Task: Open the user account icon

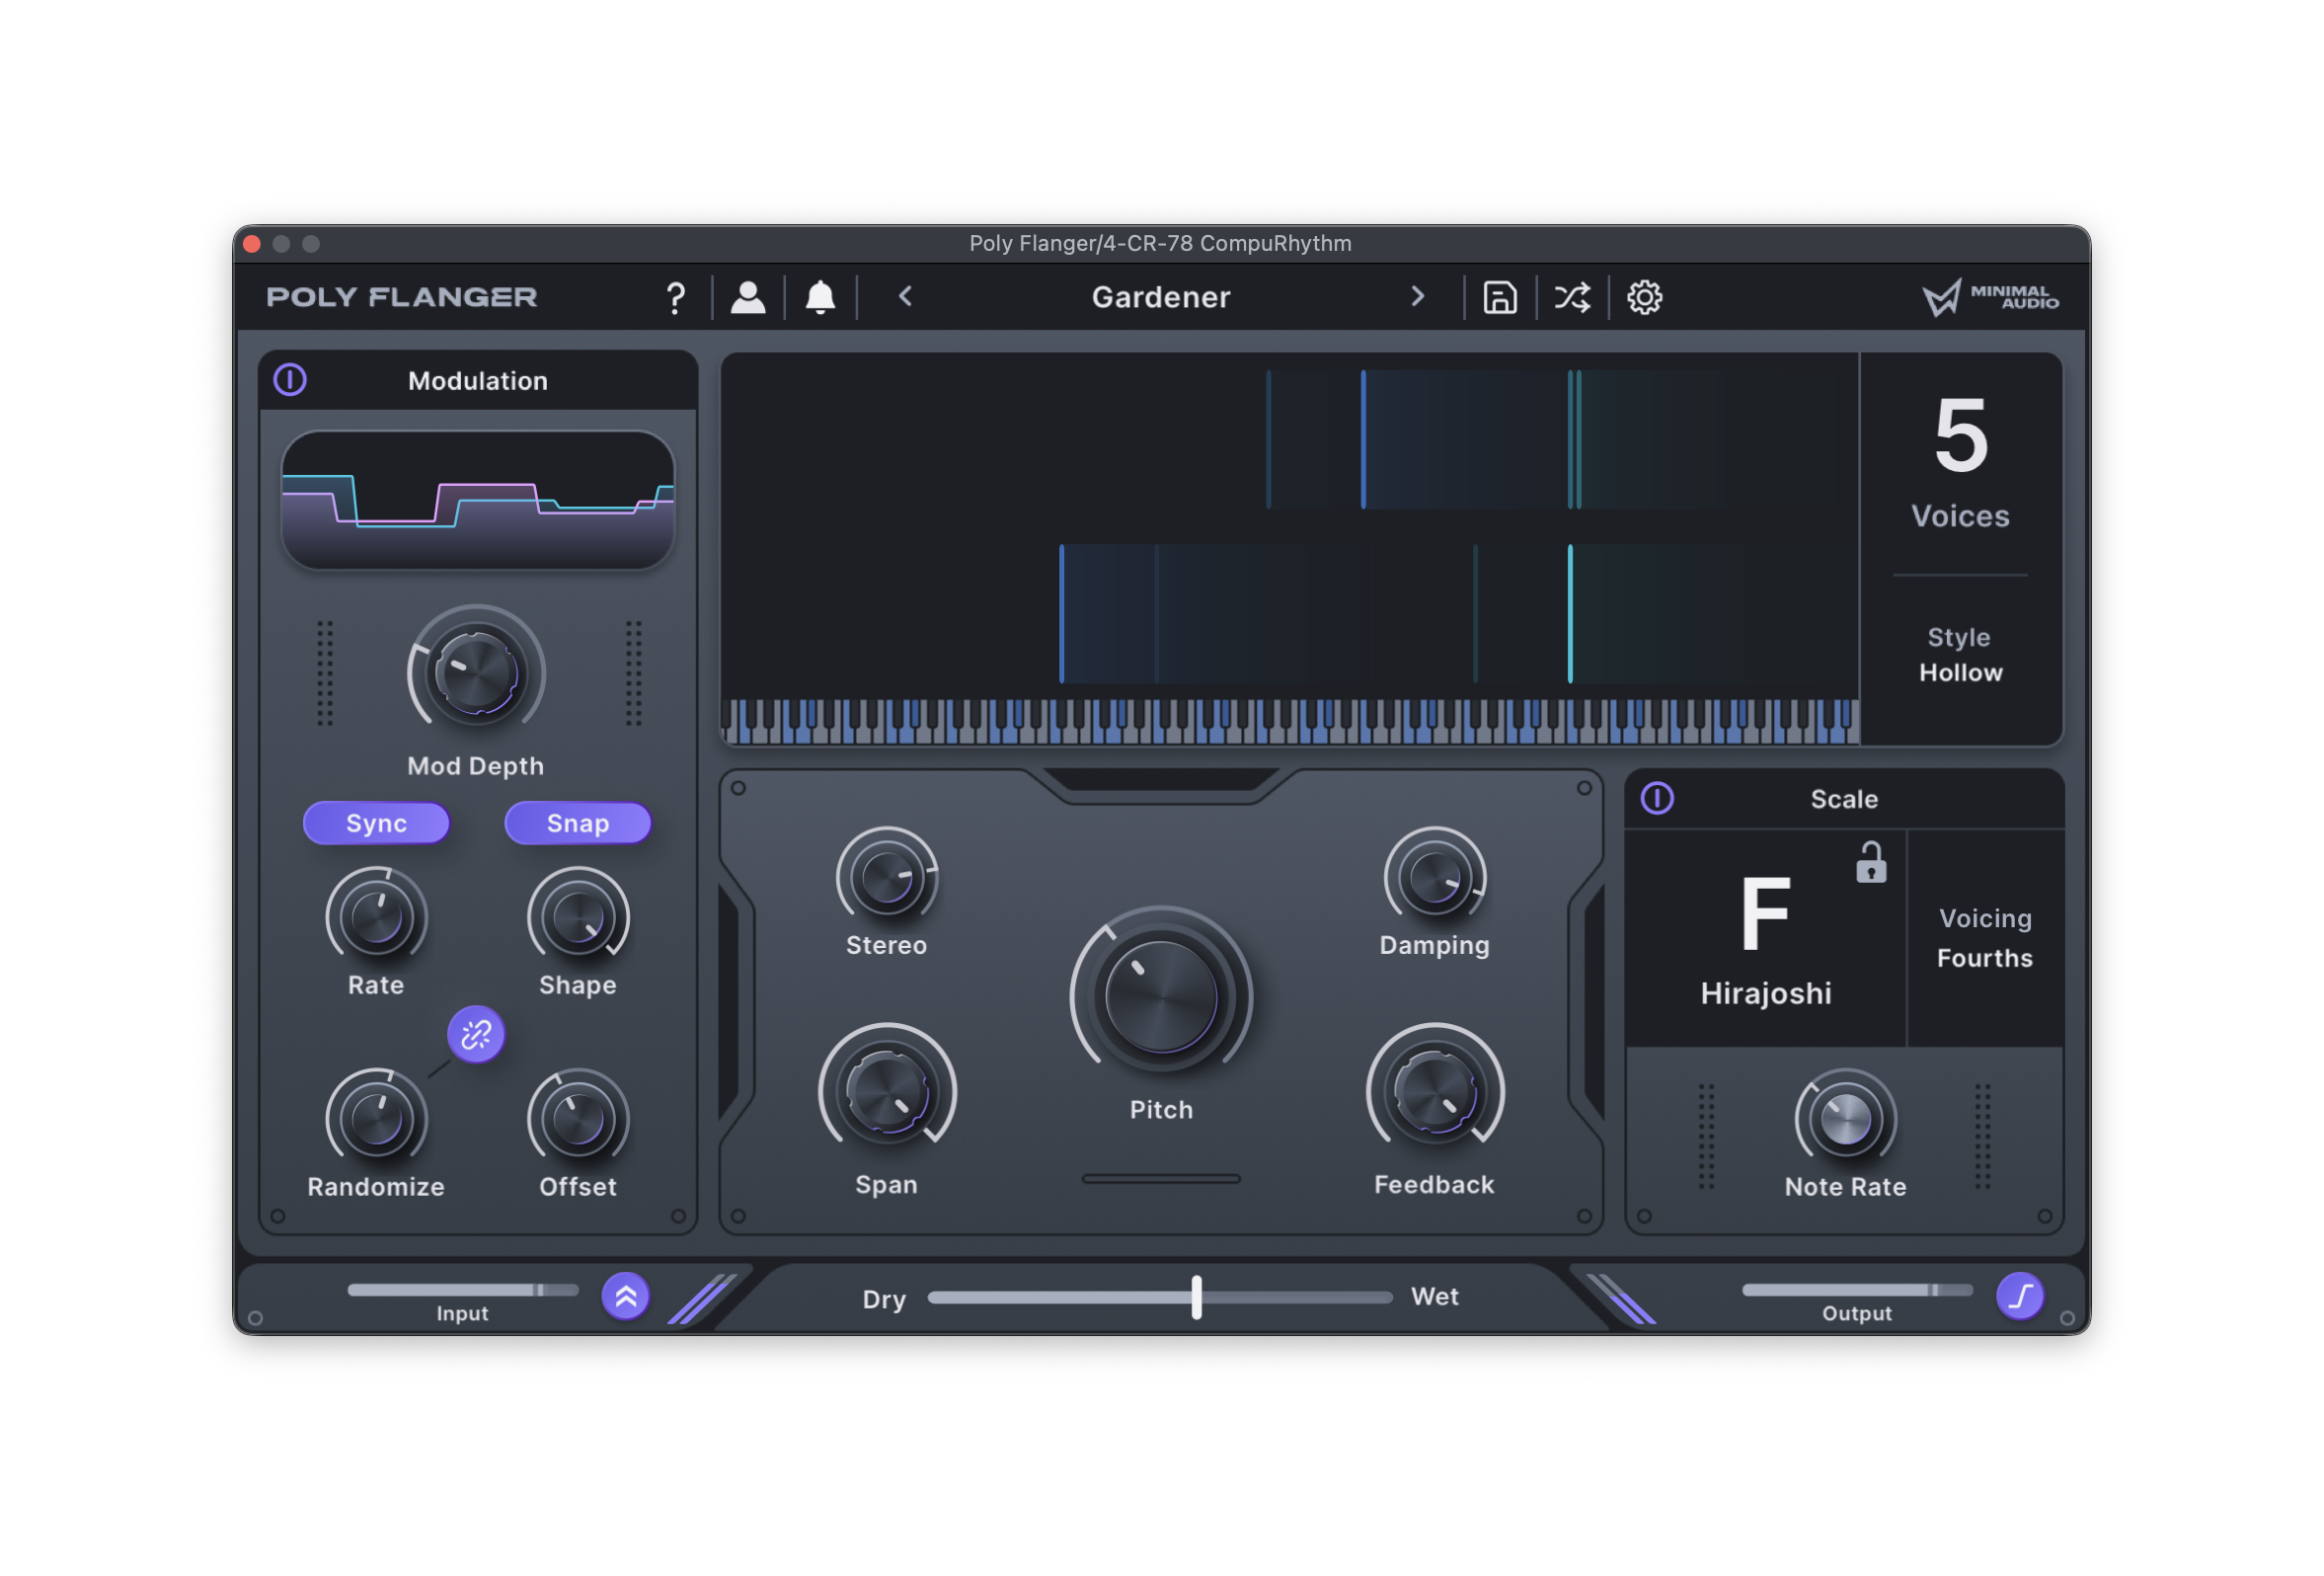Action: [x=748, y=297]
